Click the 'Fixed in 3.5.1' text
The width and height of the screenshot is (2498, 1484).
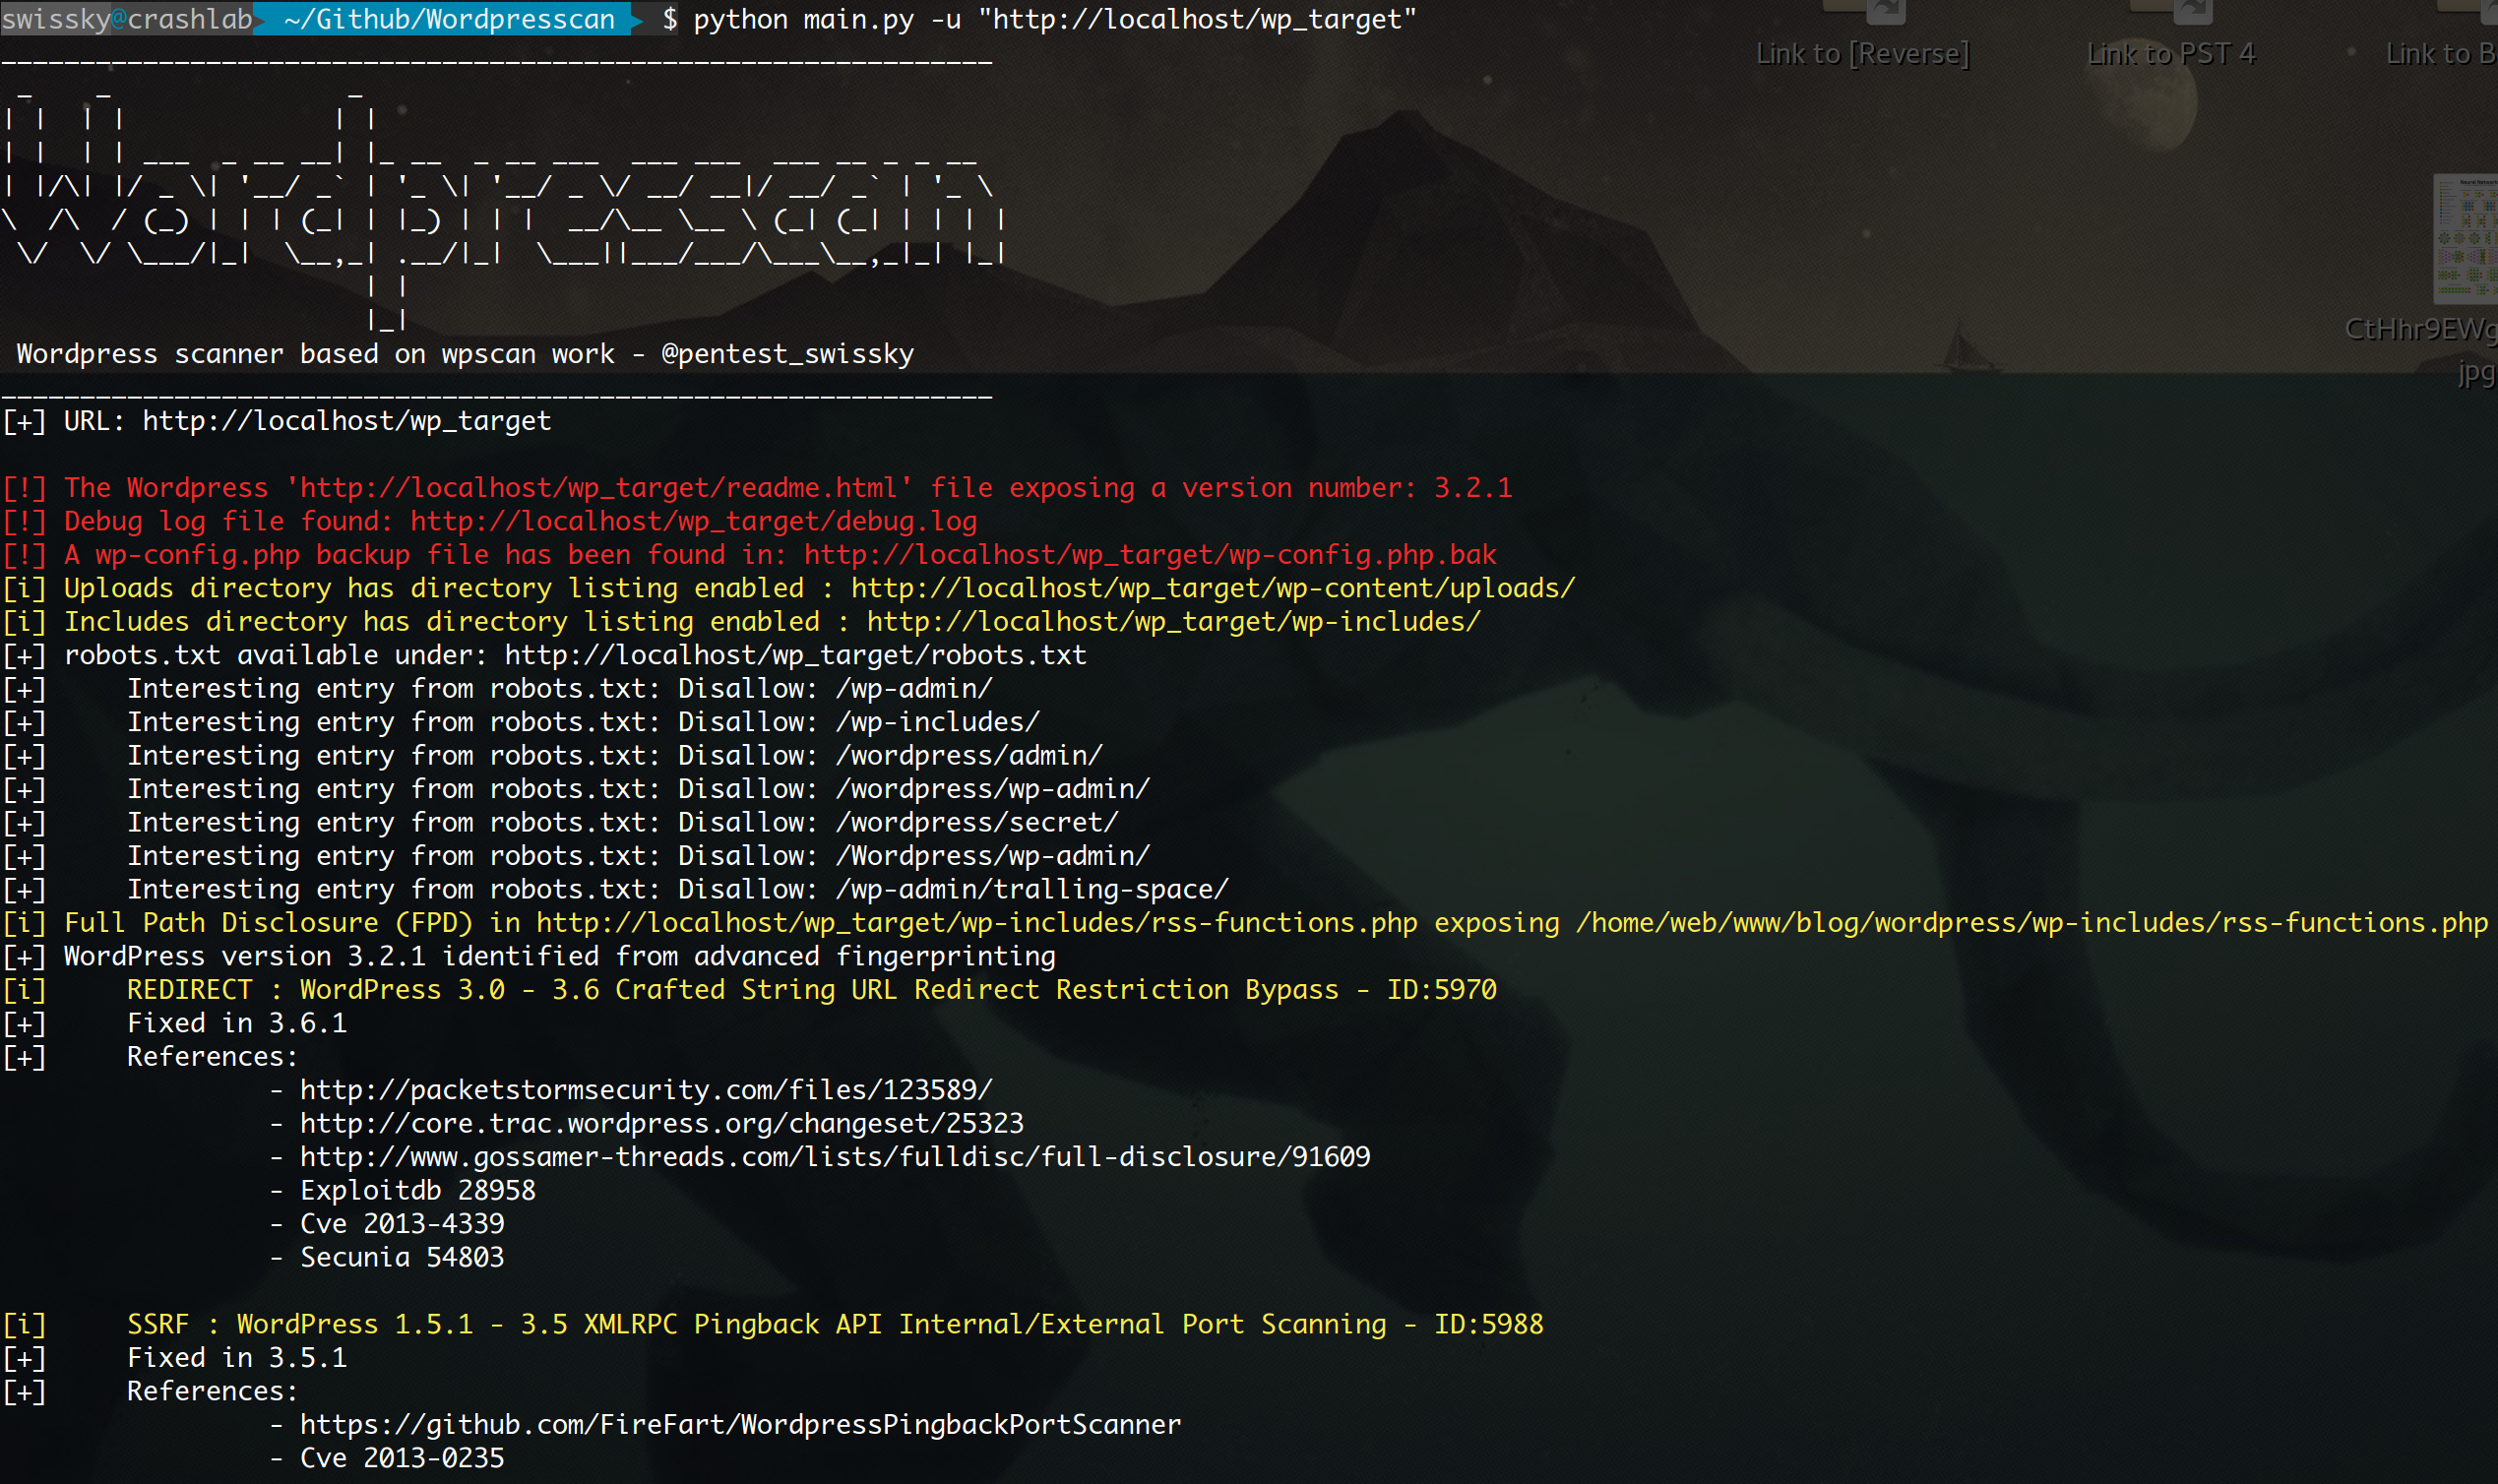coord(237,1358)
